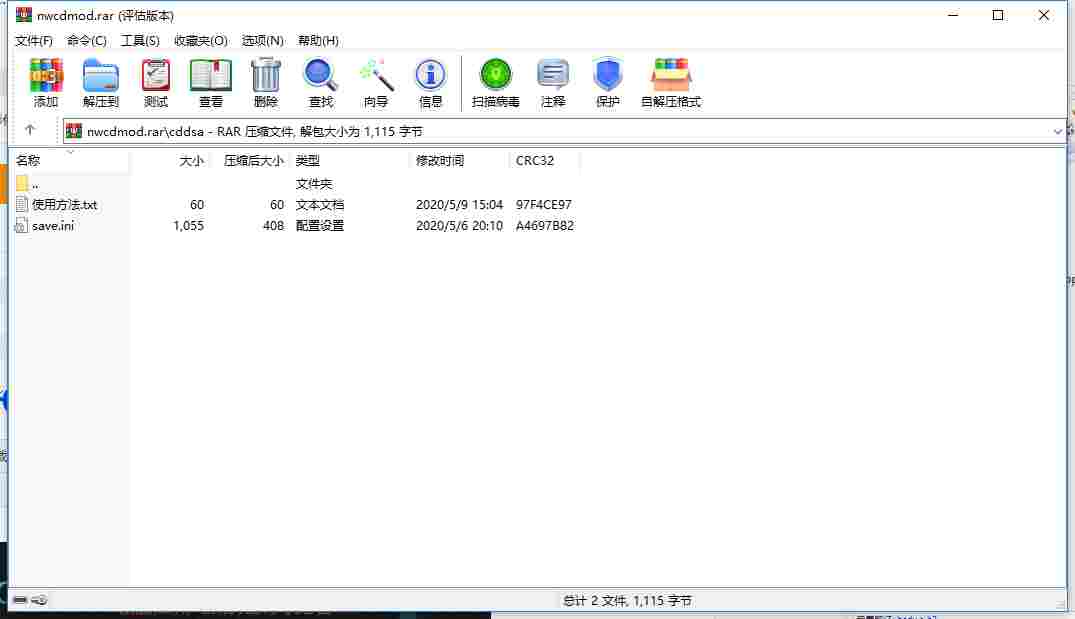Screen dimensions: 1075x619
Task: Click the archive icon in the address bar
Action: click(74, 131)
